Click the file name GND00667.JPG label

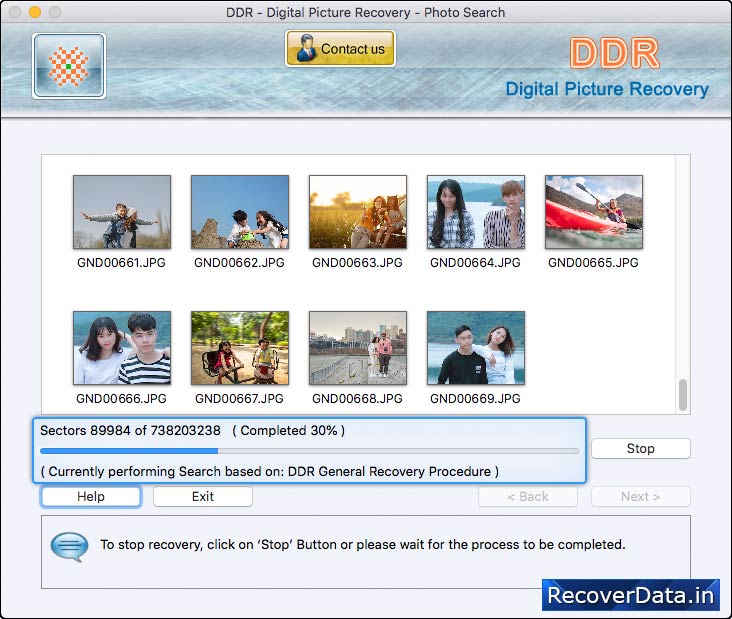tap(239, 399)
